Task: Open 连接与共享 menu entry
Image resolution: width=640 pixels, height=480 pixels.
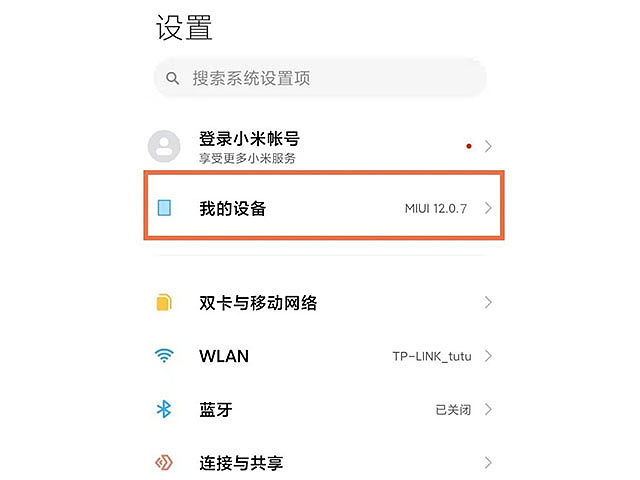Action: click(241, 462)
